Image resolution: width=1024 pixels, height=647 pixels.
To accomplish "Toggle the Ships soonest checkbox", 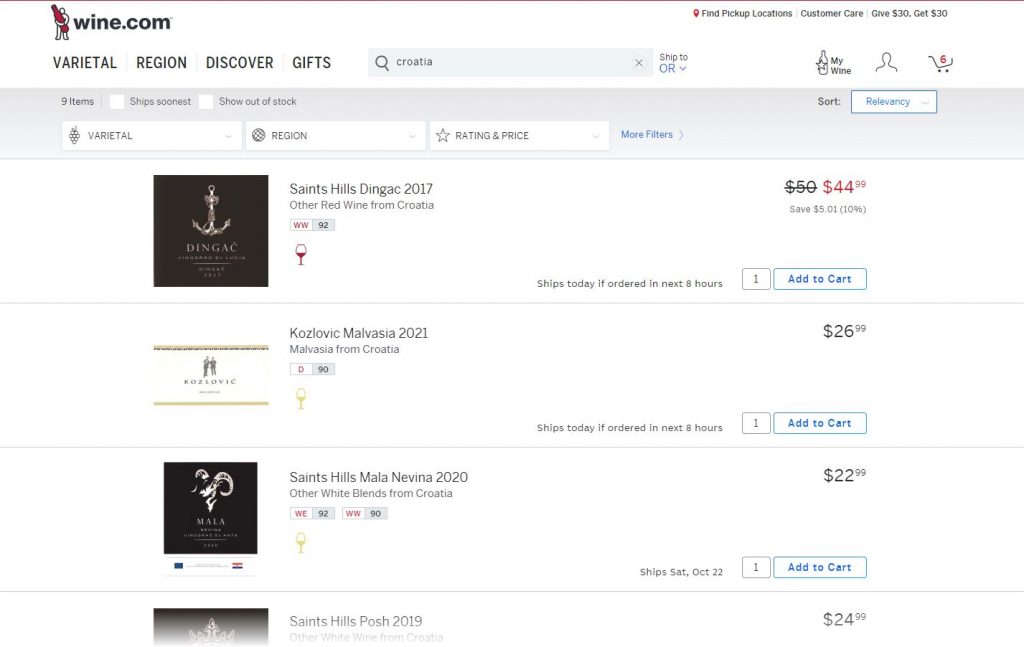I will (x=117, y=102).
